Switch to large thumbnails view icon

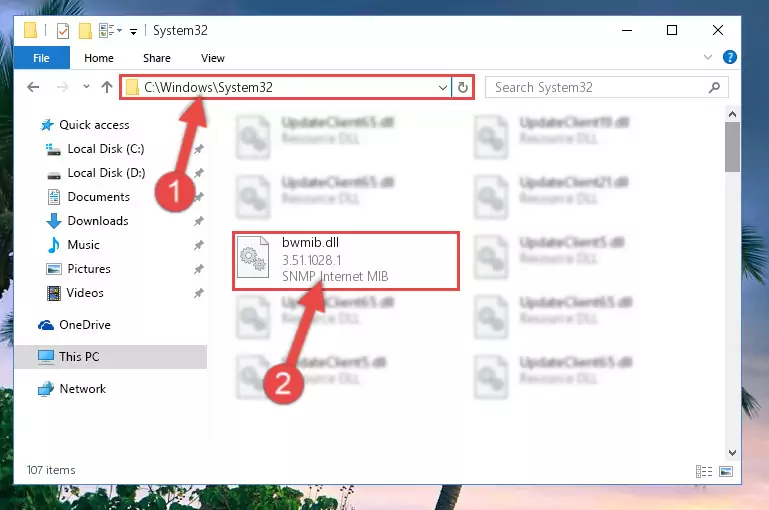[726, 471]
